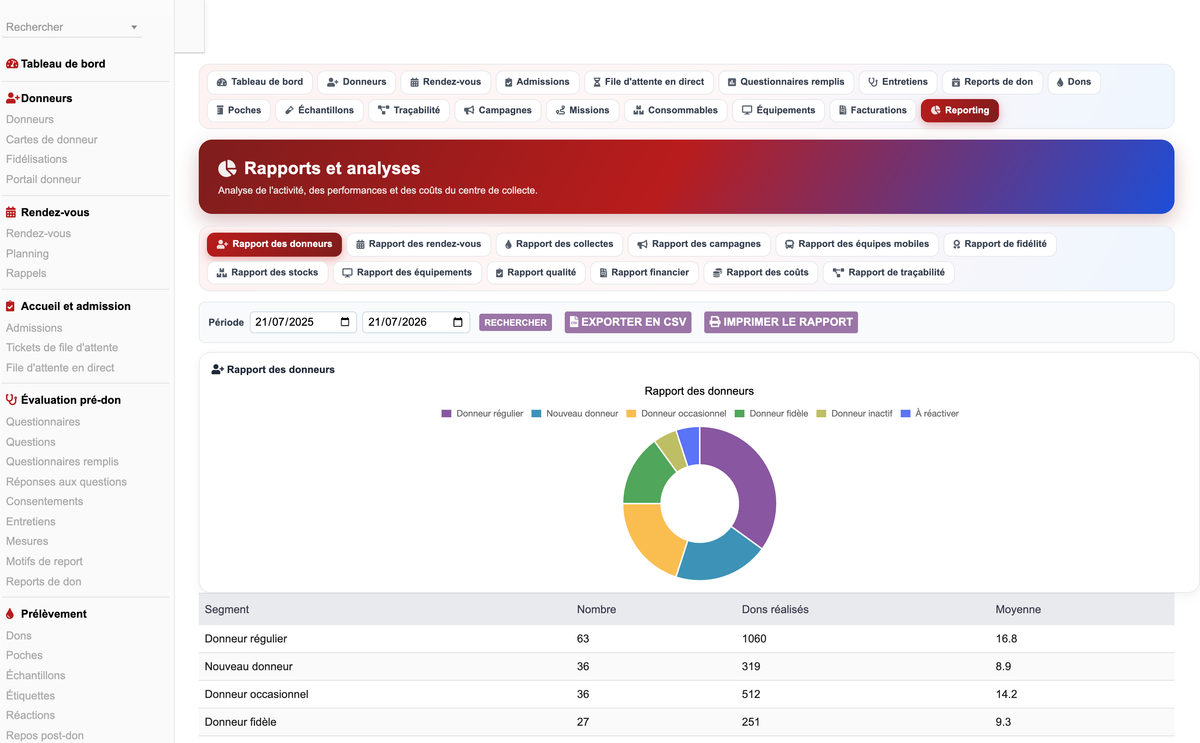Screen dimensions: 1200x743
Task: Toggle Nouveau donneur blue legend swatch
Action: point(537,413)
